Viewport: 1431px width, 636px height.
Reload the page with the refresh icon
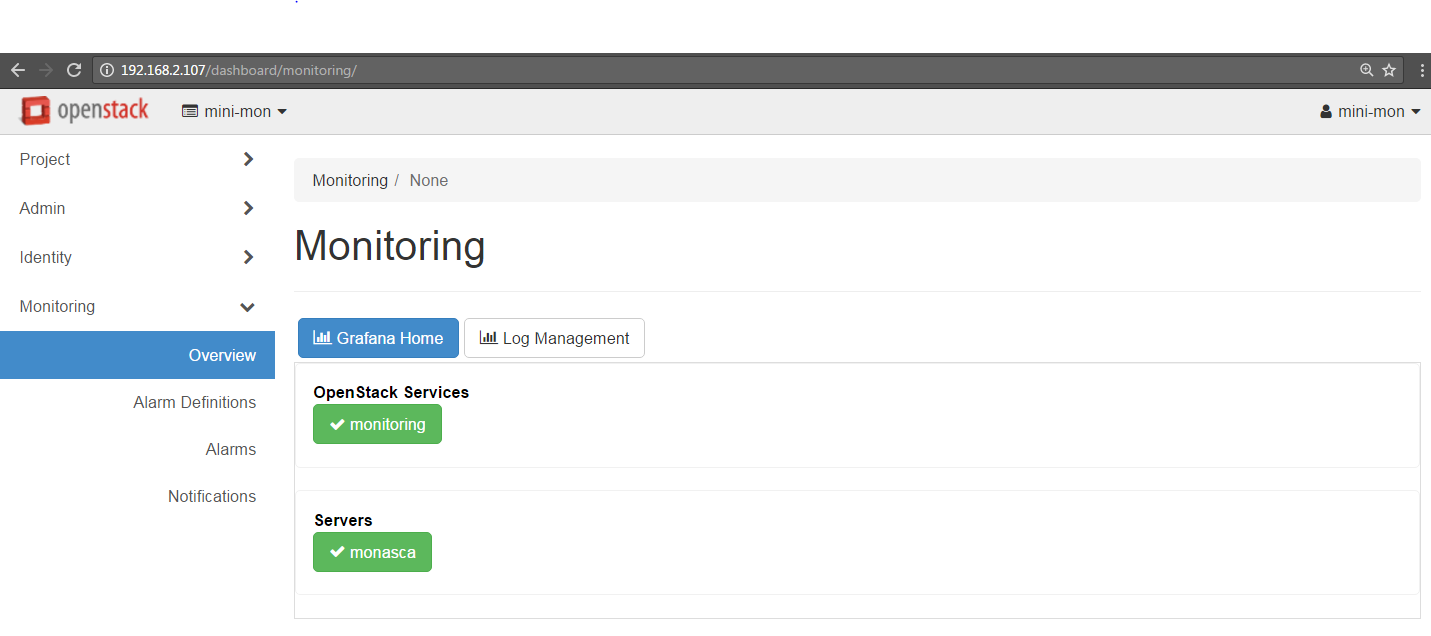73,70
